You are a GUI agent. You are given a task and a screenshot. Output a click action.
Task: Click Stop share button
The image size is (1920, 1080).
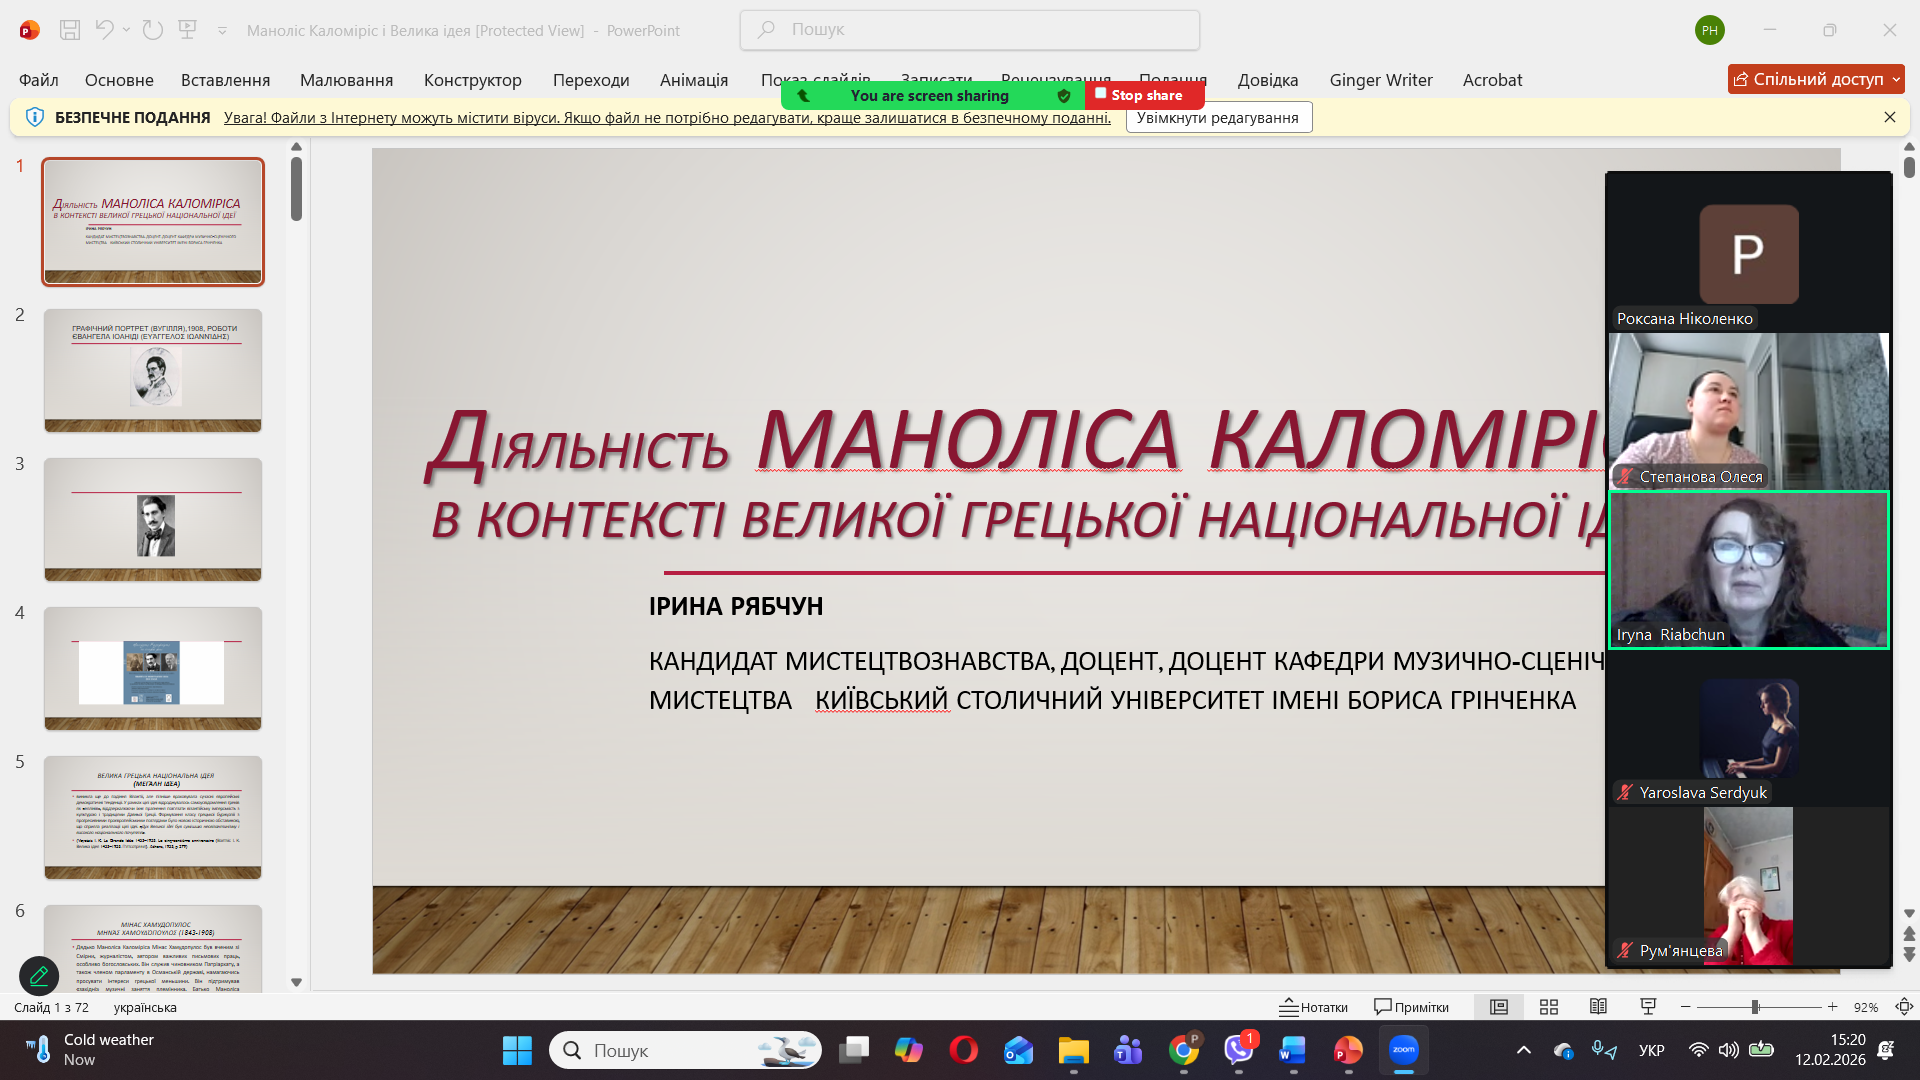[1145, 95]
